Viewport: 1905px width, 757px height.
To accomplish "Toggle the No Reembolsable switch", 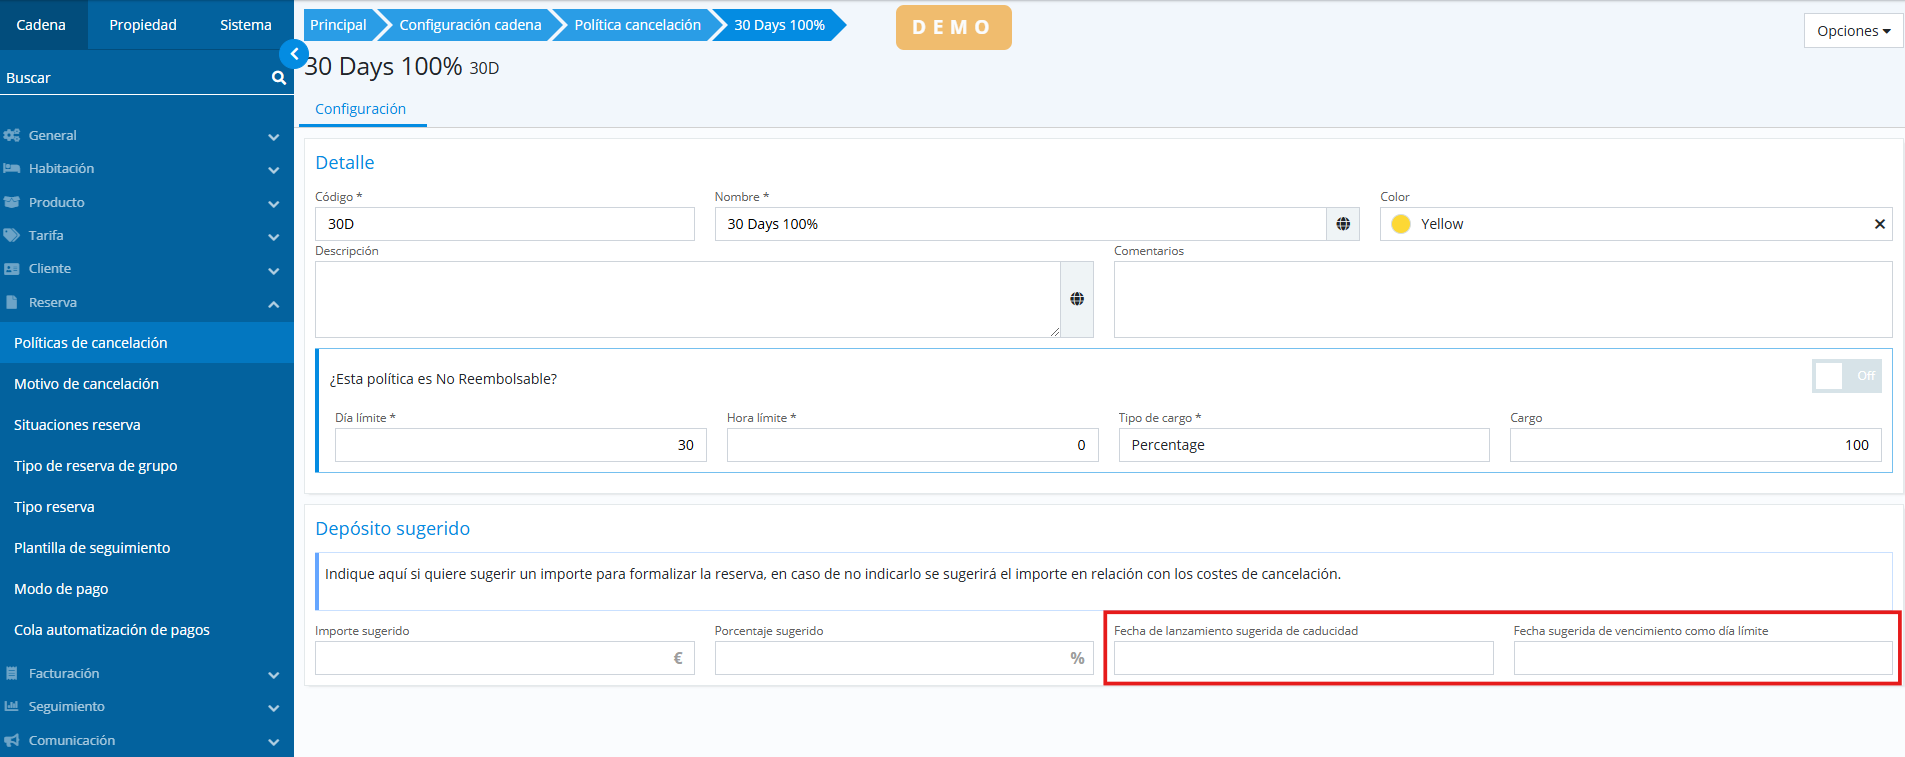I will tap(1846, 376).
